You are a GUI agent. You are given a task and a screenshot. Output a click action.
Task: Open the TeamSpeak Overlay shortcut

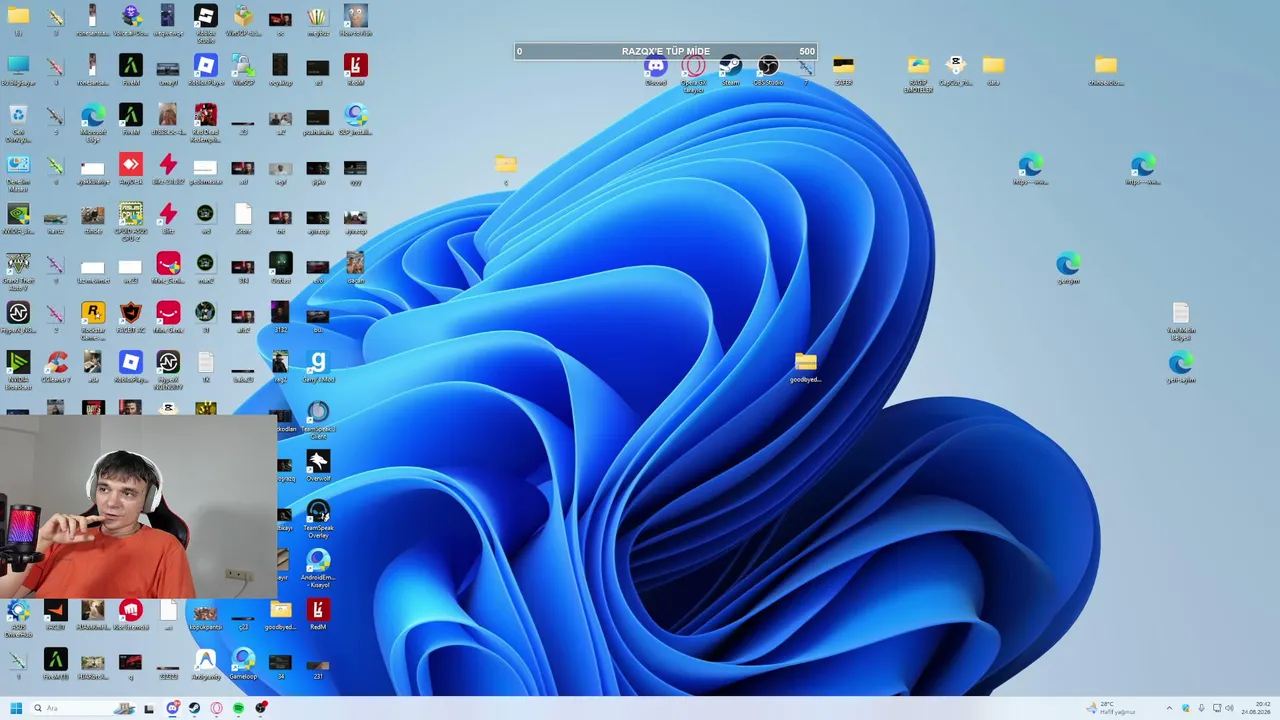318,519
